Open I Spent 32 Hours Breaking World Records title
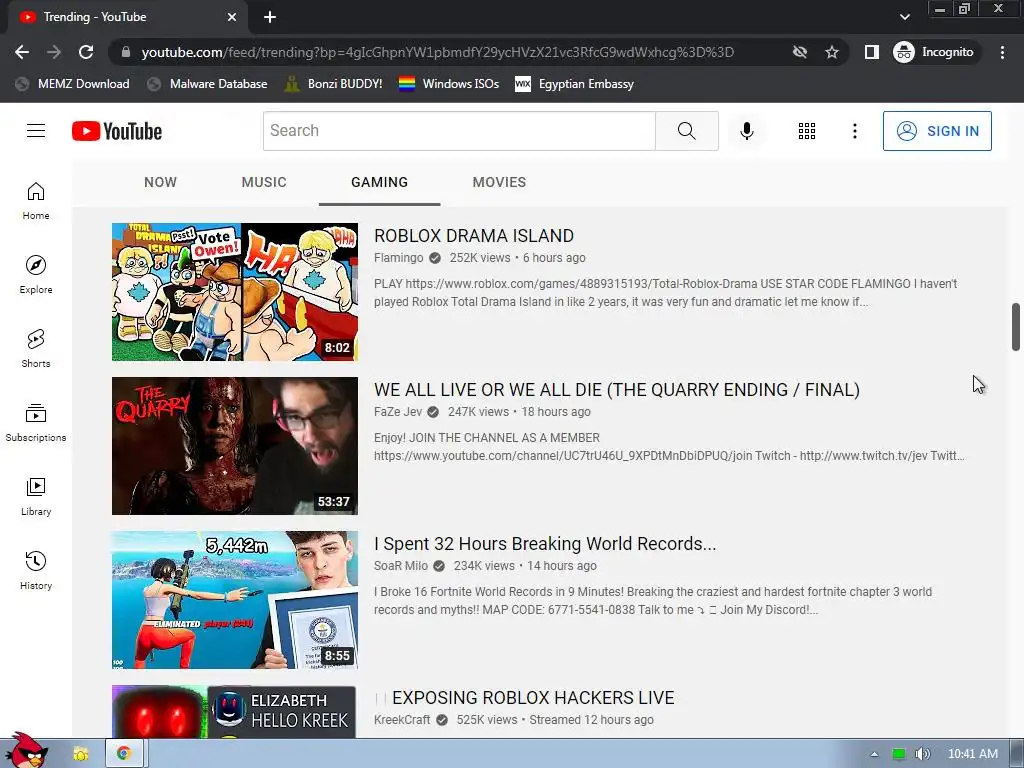The image size is (1024, 768). 545,544
